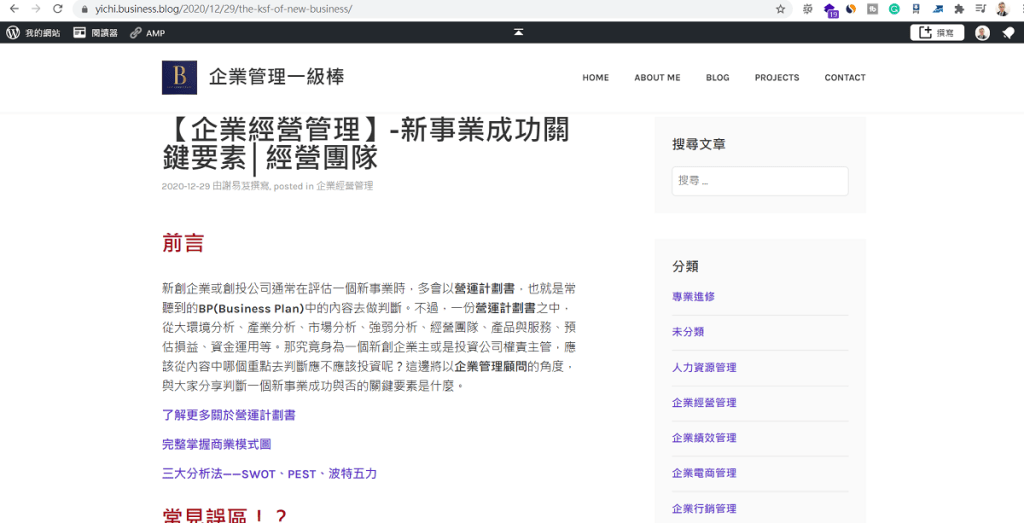Click the collapse arrow in admin bar center
The width and height of the screenshot is (1024, 523).
519,32
